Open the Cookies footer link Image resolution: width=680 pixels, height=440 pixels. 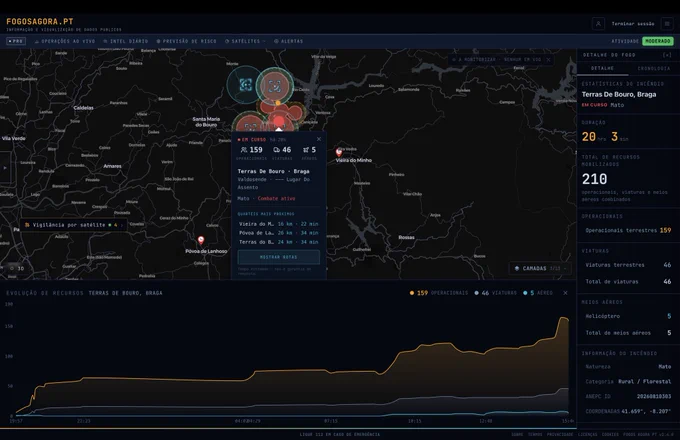pyautogui.click(x=610, y=434)
